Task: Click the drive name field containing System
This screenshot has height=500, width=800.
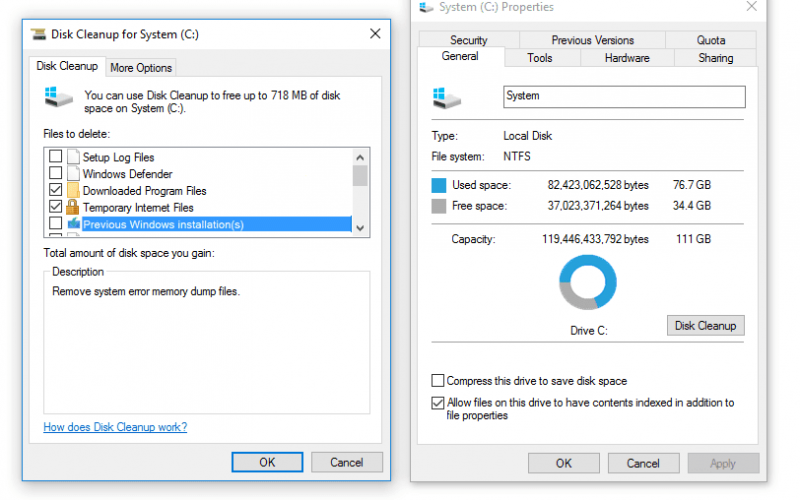Action: click(x=624, y=97)
